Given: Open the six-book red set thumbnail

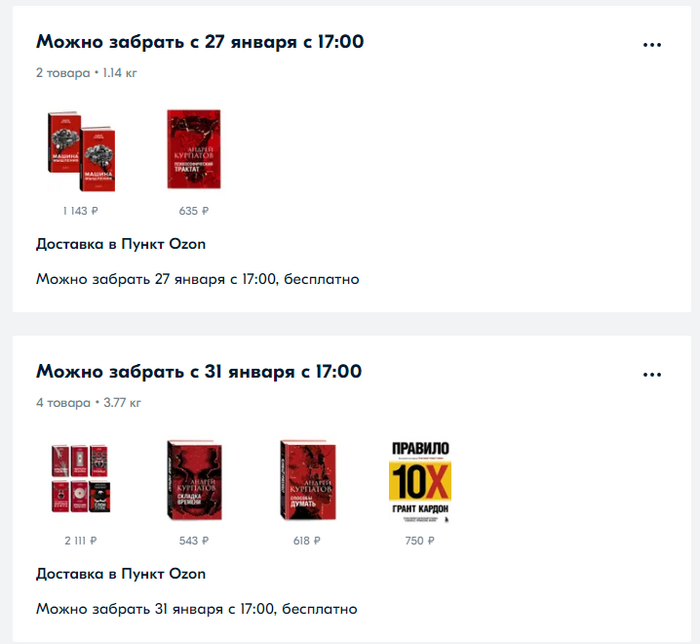Looking at the screenshot, I should (81, 478).
